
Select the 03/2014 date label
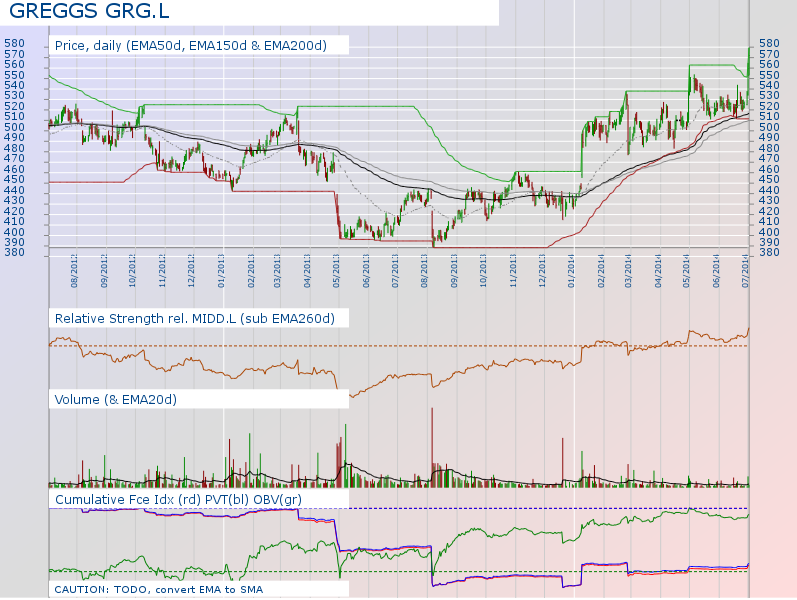coord(628,271)
